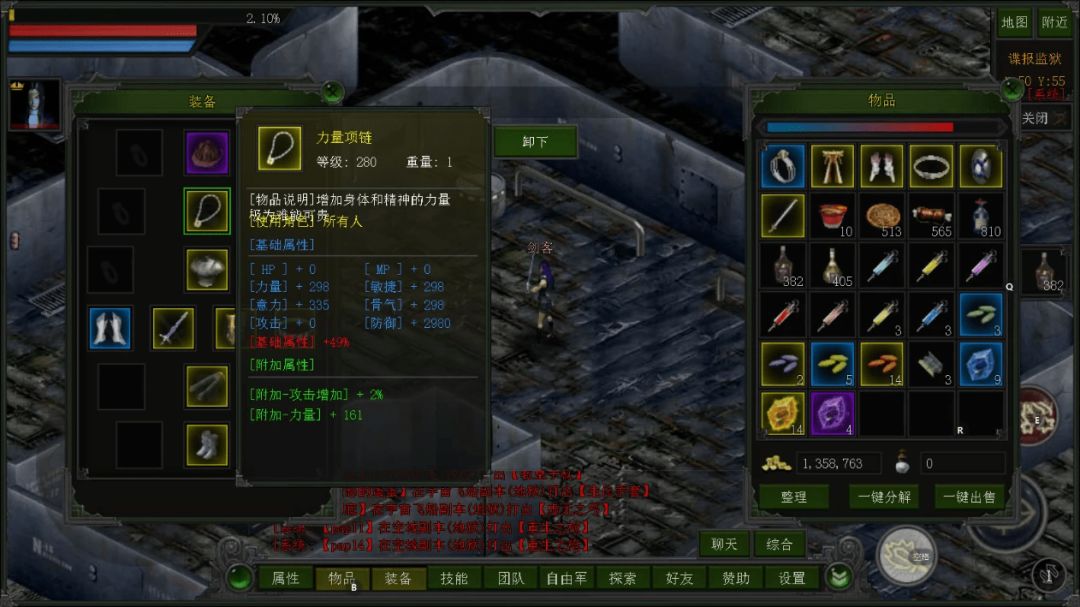Click the character portrait thumbnail

pos(34,105)
